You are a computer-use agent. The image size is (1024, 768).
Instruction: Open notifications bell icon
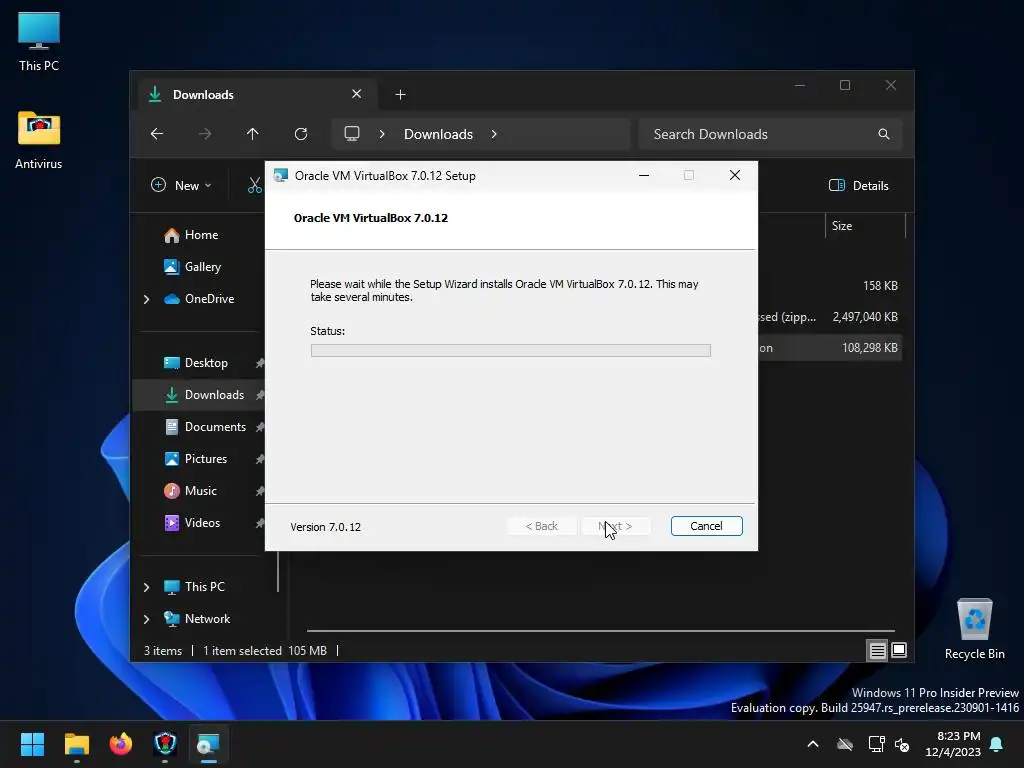tap(997, 744)
